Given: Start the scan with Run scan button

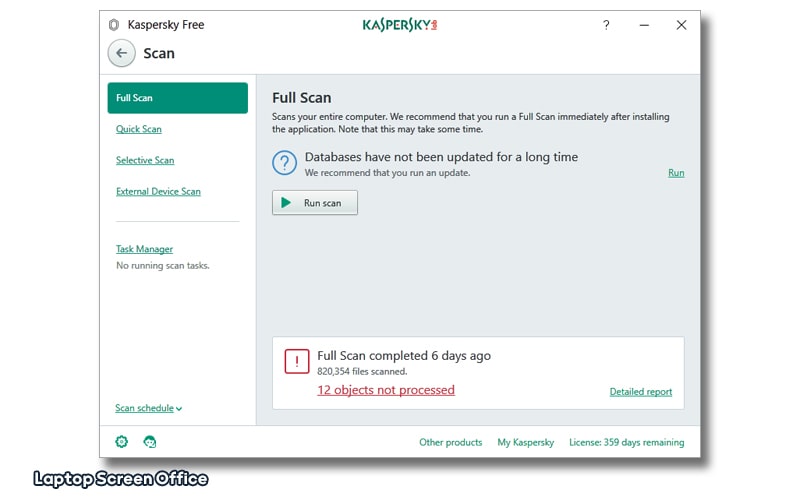Looking at the screenshot, I should pos(315,203).
